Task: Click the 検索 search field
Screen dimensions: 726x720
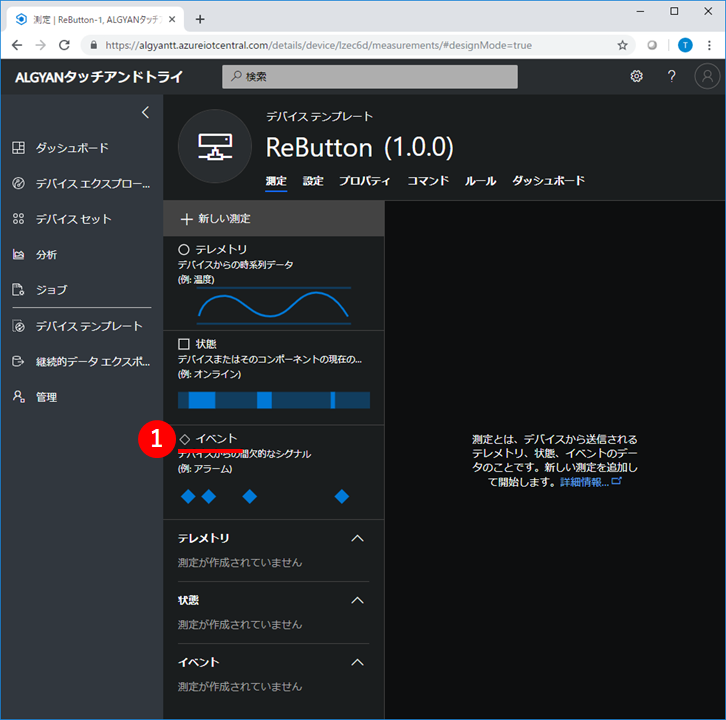Action: tap(370, 76)
